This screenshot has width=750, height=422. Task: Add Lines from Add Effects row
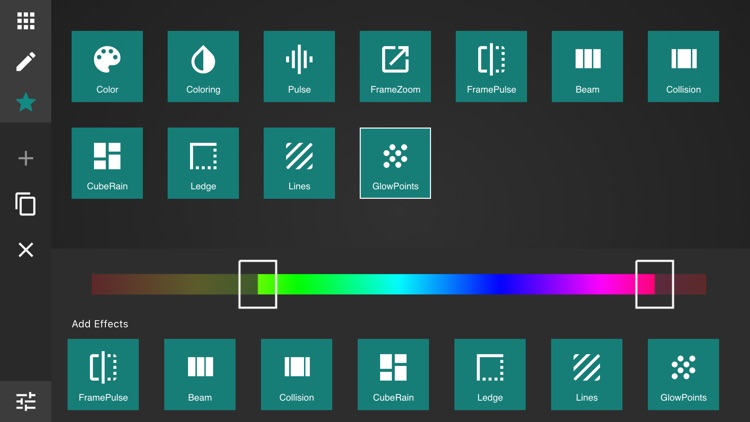click(586, 375)
